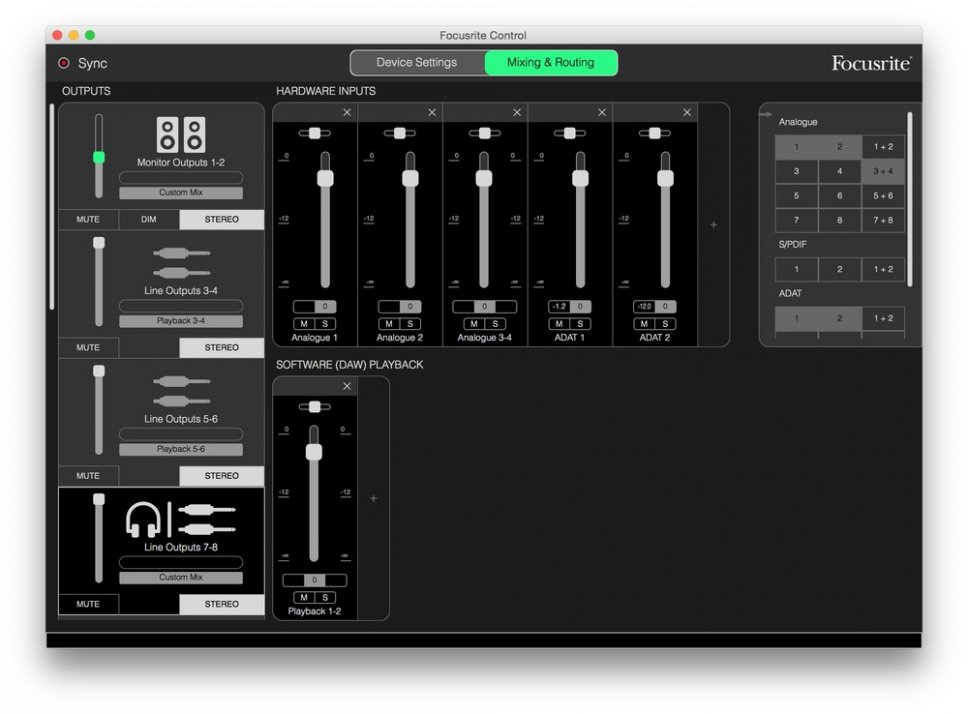Open the Playback 5-6 source dropdown
The height and width of the screenshot is (714, 968).
181,449
